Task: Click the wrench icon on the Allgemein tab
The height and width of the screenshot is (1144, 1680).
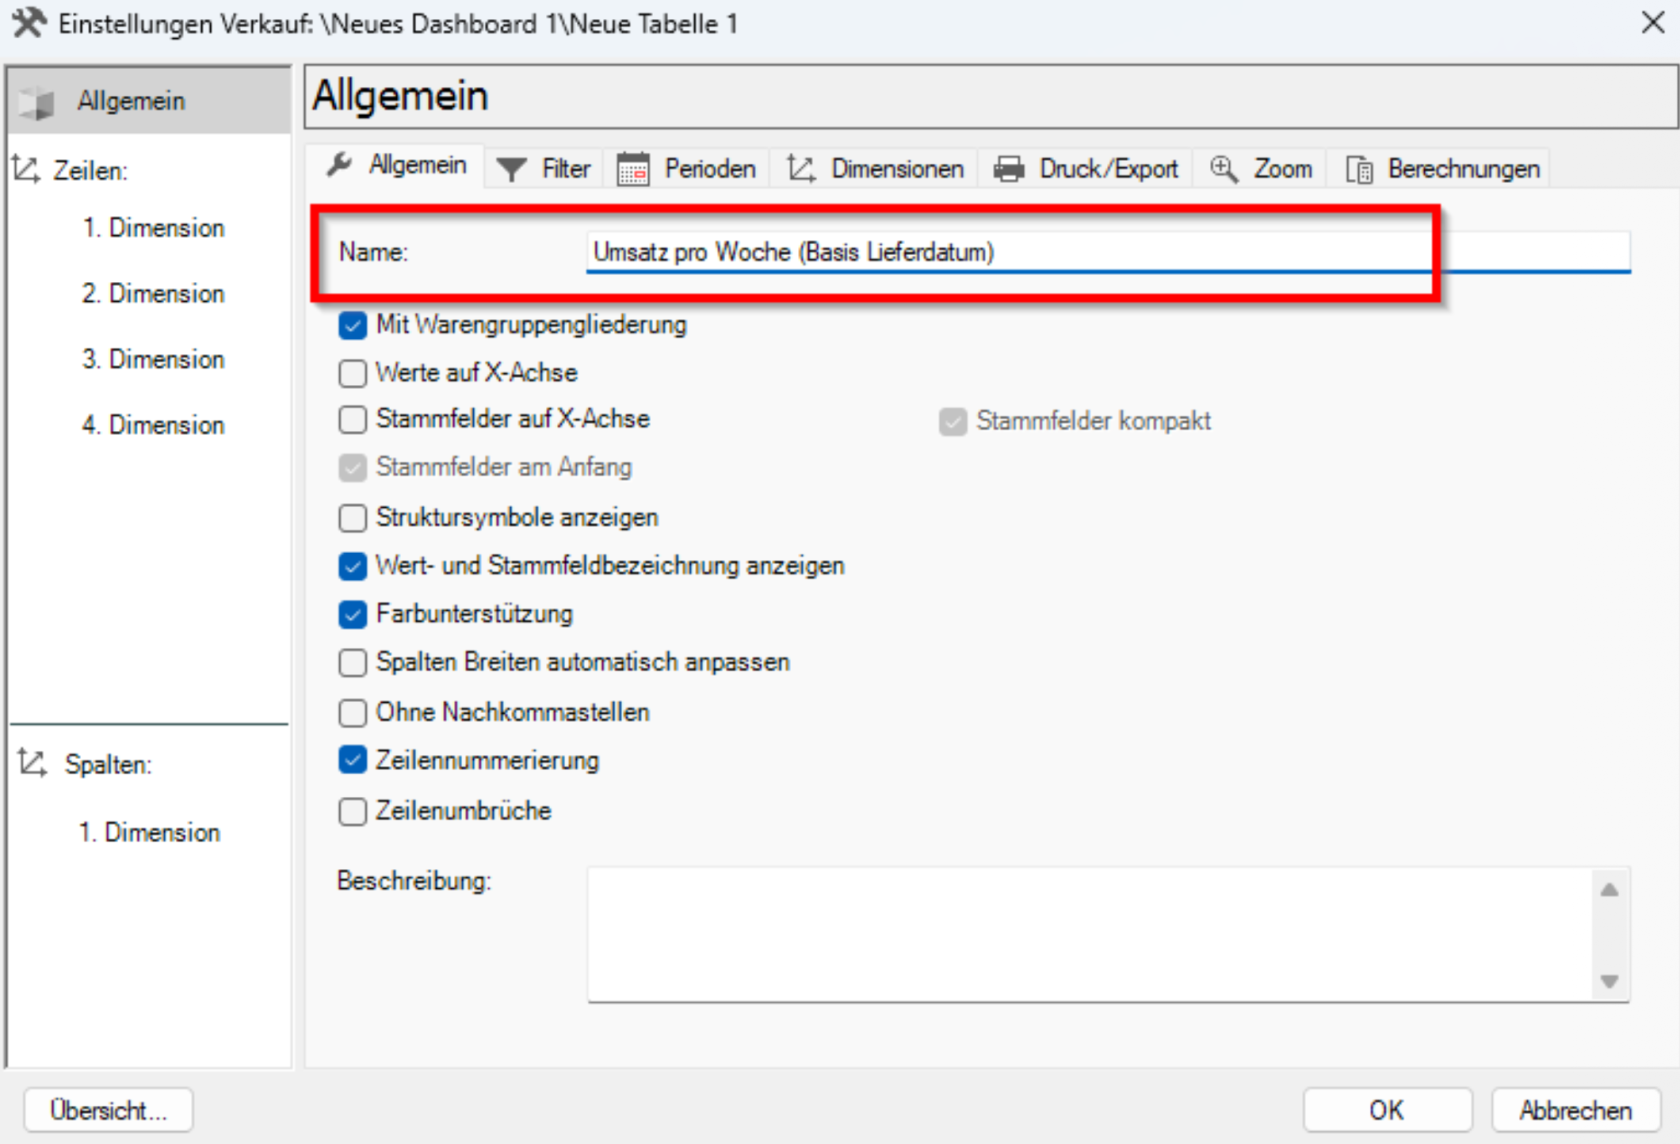Action: (x=339, y=165)
